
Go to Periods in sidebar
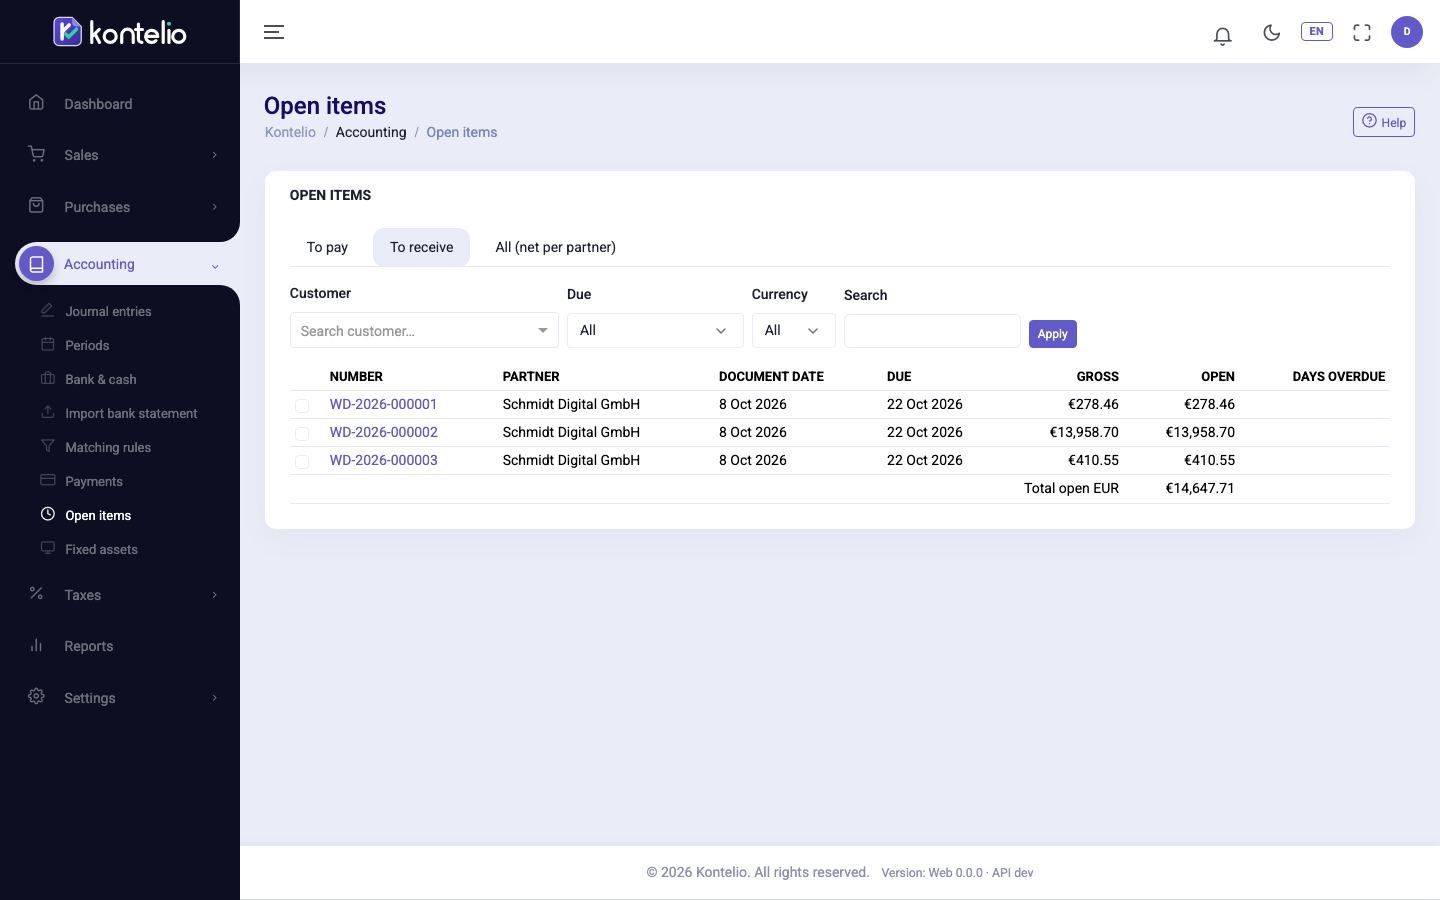(87, 345)
